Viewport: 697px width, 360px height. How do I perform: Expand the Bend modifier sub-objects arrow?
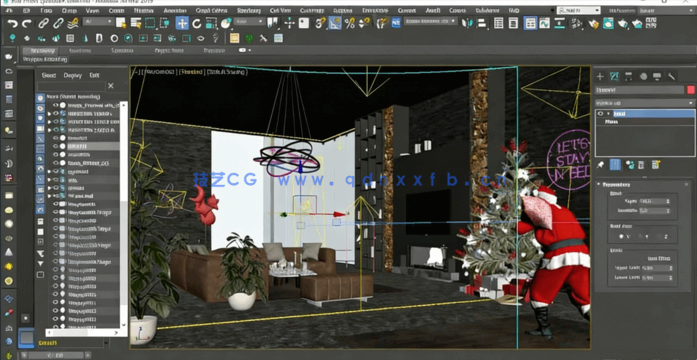[609, 114]
